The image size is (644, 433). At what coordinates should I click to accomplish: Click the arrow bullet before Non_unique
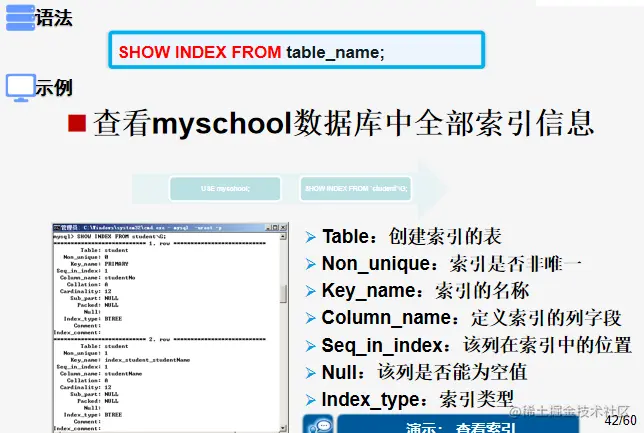(310, 264)
